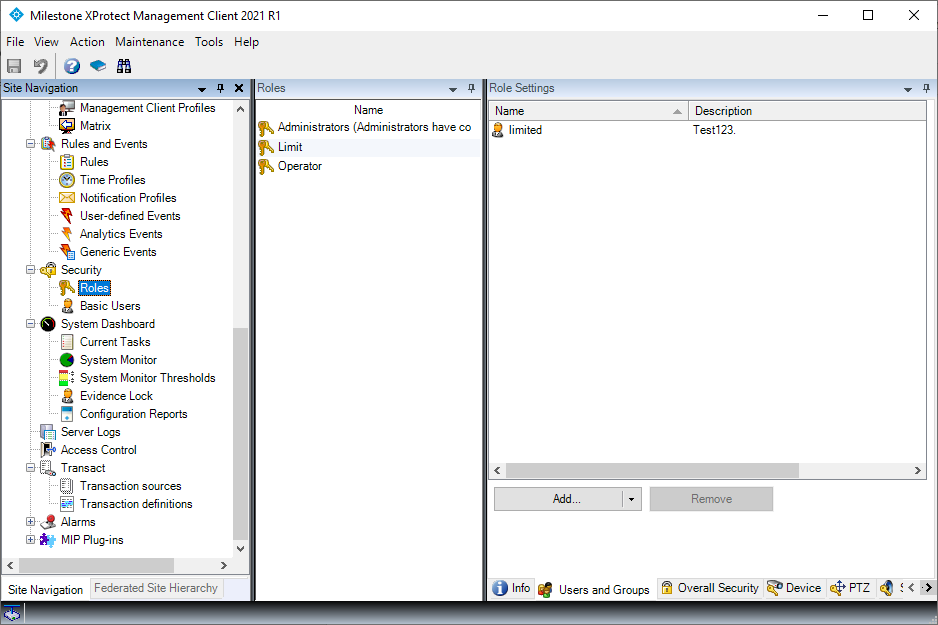Toggle auto-hide pin on Roles panel

coord(471,88)
